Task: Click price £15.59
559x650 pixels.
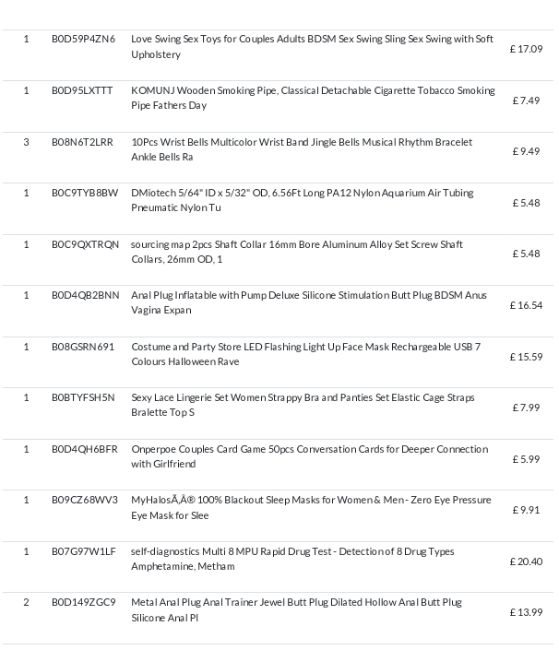Action: click(x=526, y=357)
